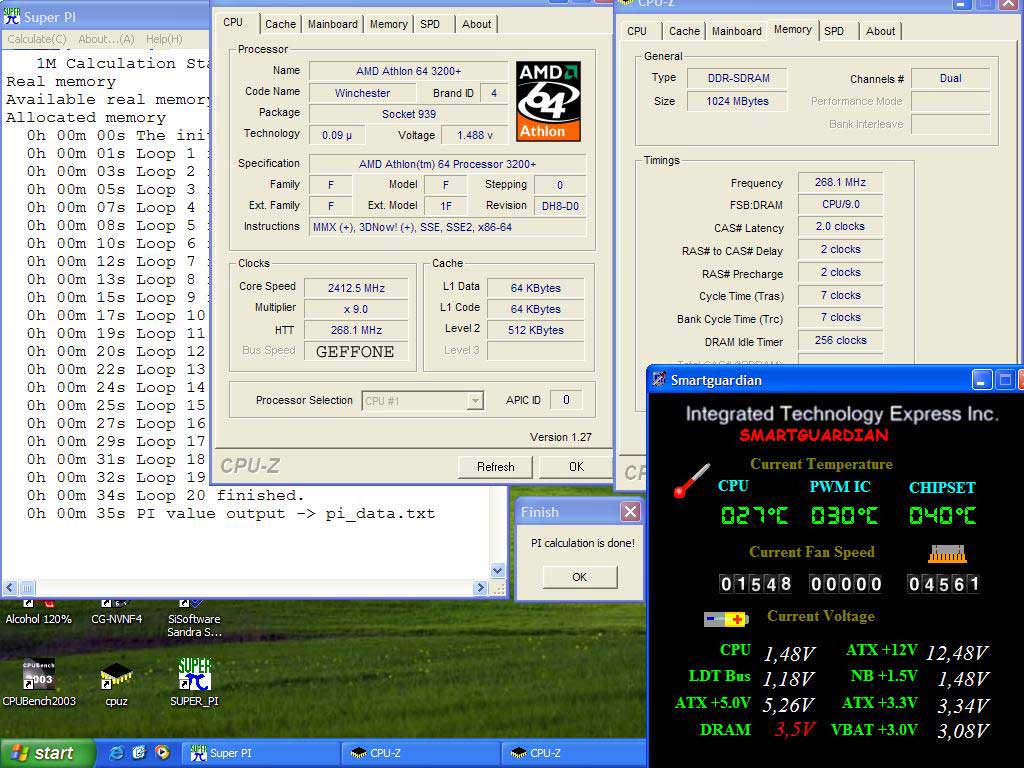Open the SUPER_PI desktop shortcut

click(x=194, y=677)
